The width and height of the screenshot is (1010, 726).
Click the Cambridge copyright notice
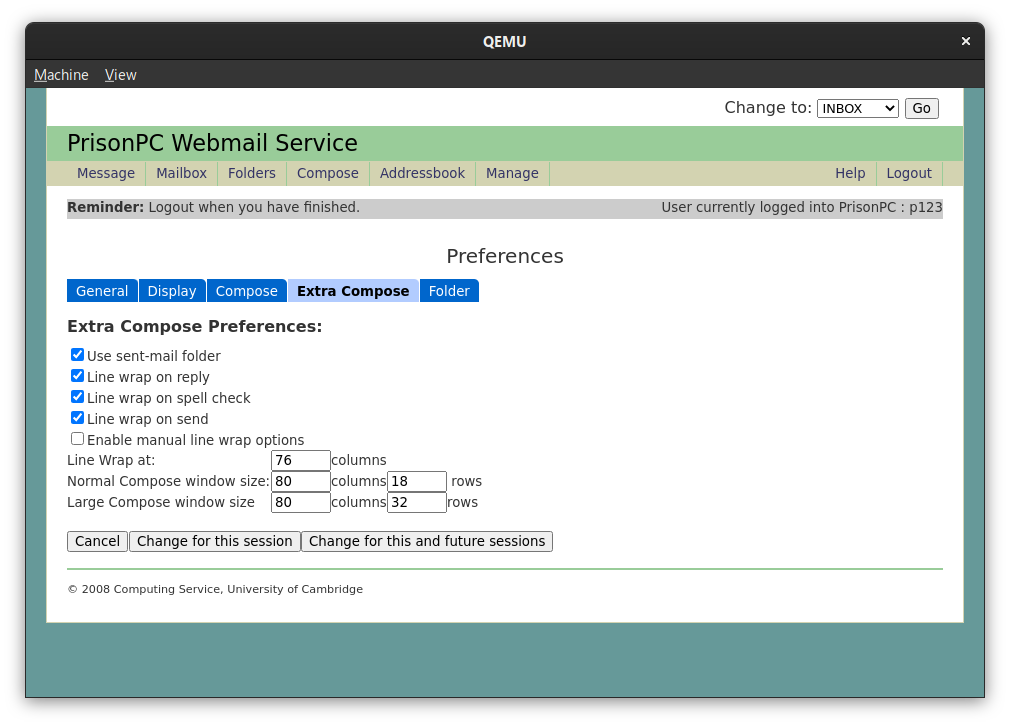[x=215, y=589]
